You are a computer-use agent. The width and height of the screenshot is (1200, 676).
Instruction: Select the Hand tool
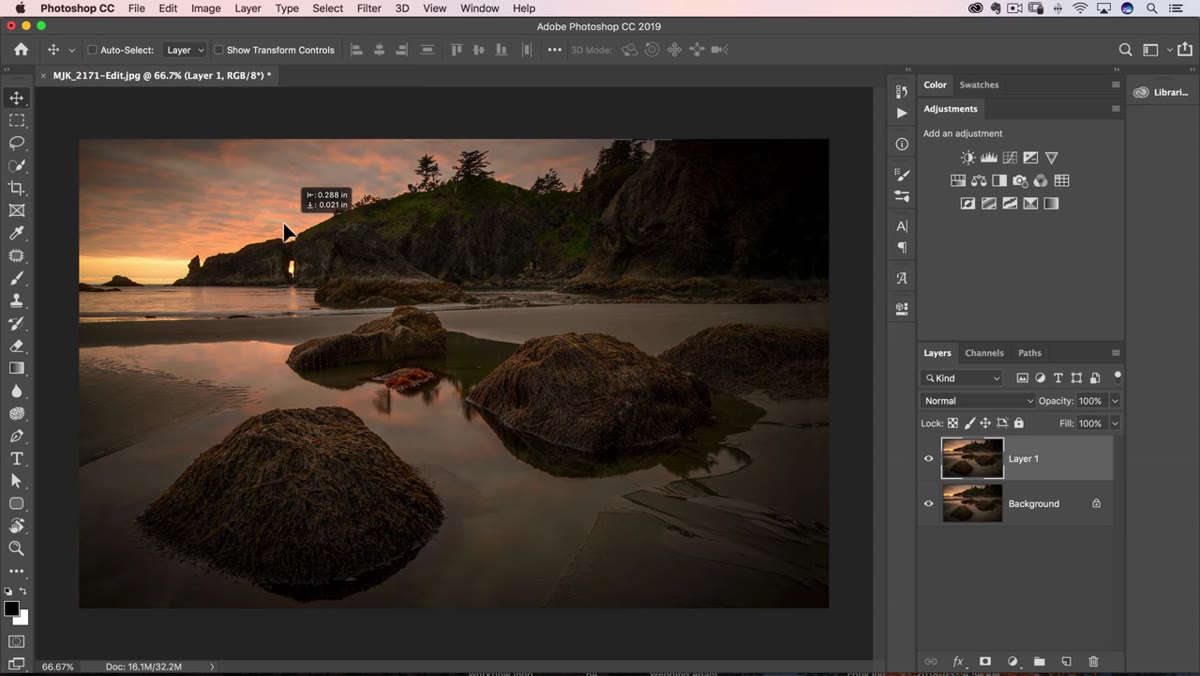16,526
